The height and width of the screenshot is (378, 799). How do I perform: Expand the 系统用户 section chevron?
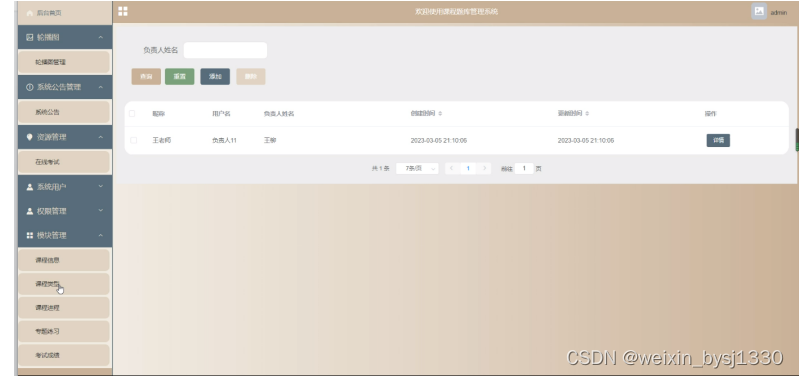tap(101, 186)
